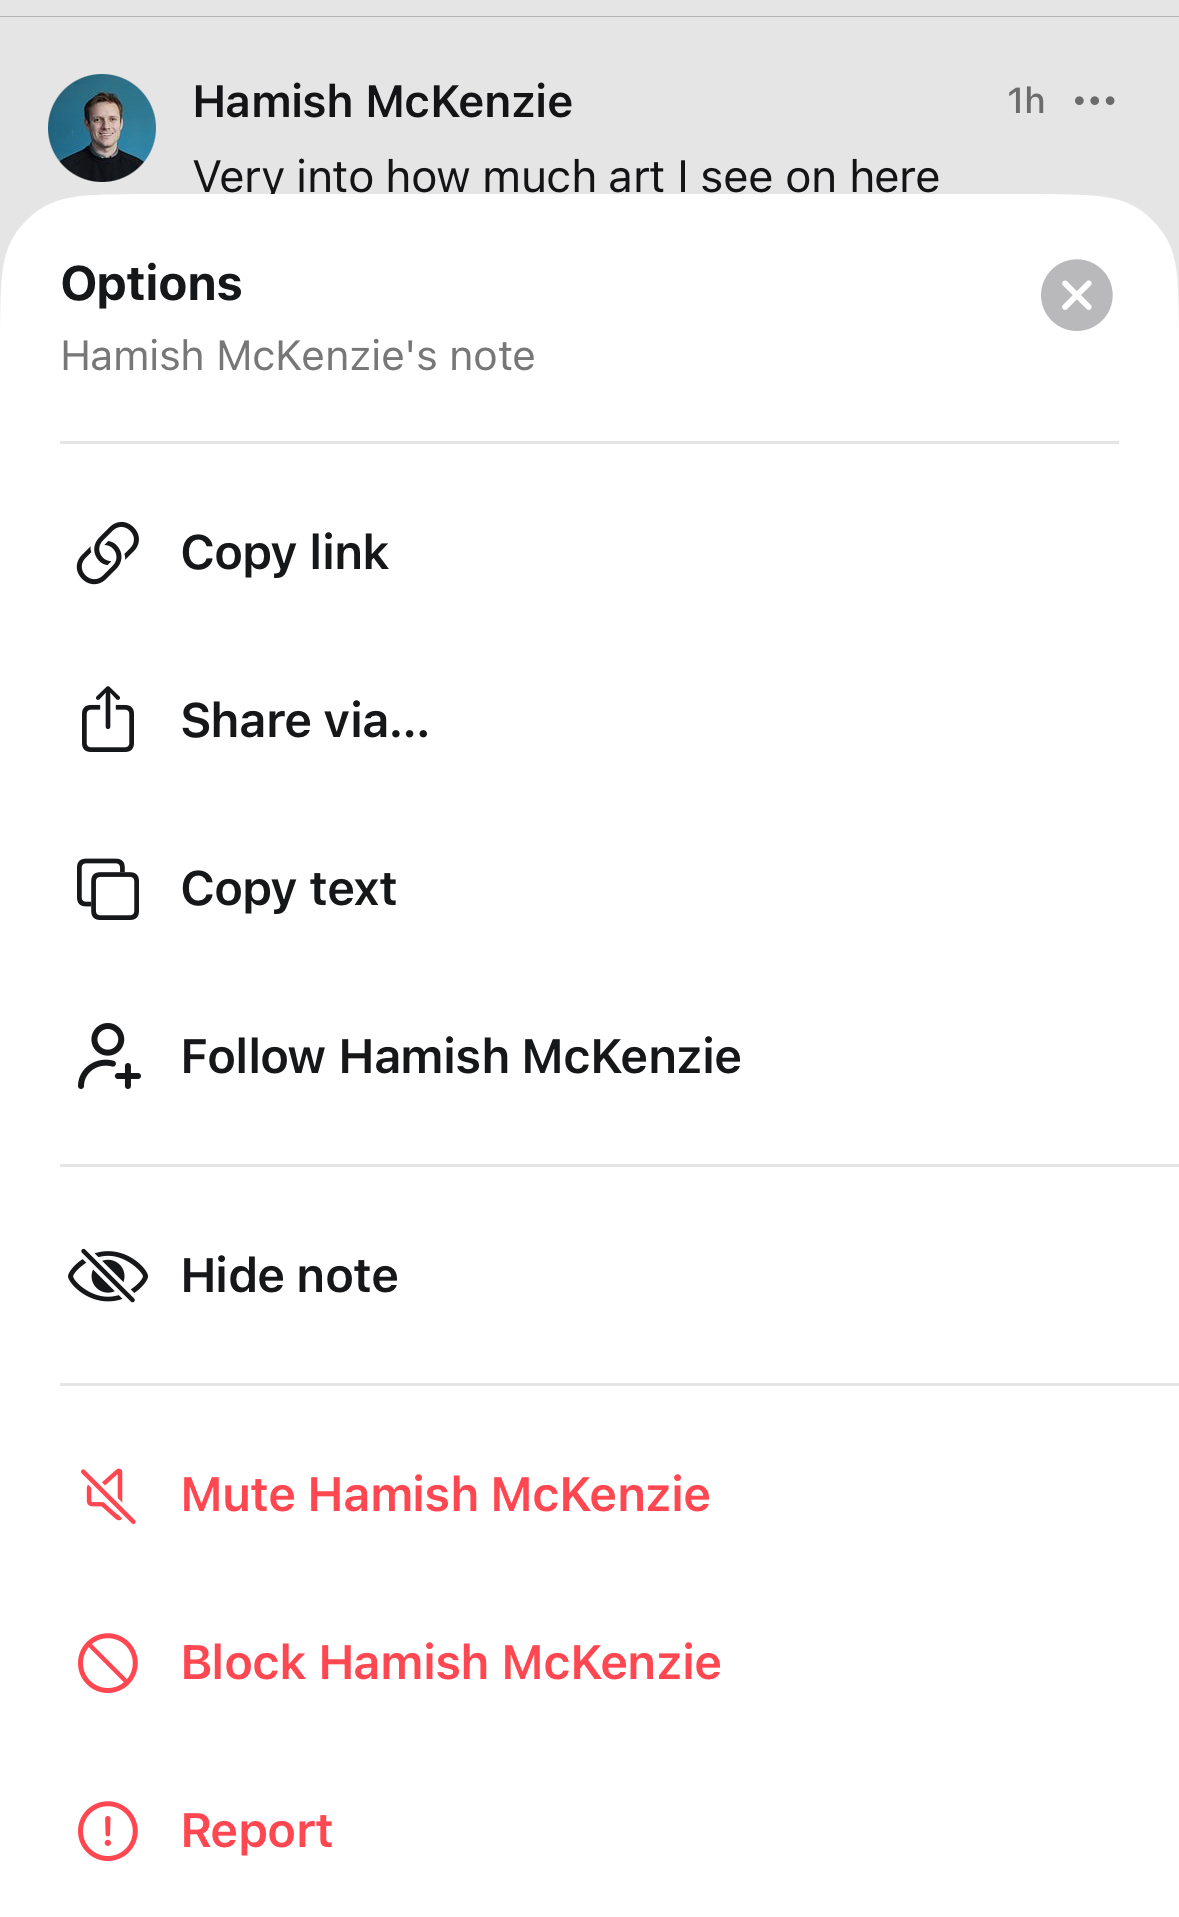Choose Hide note option
This screenshot has width=1179, height=1917.
coord(589,1275)
